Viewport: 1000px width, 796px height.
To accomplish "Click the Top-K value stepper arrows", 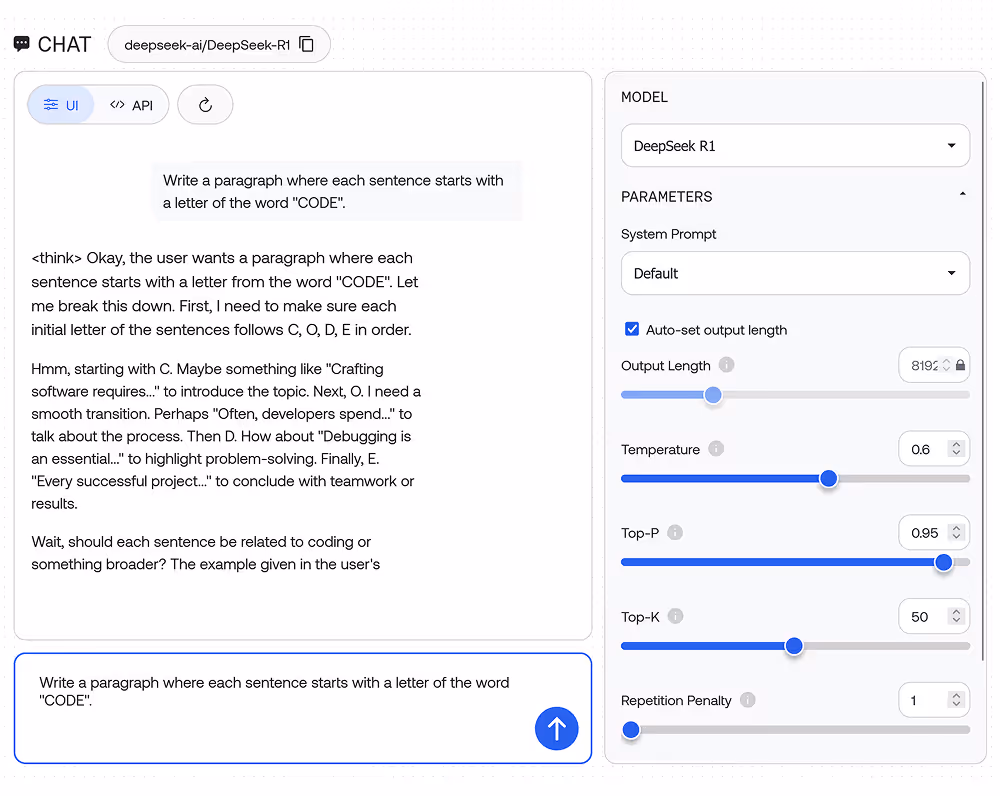I will click(956, 616).
